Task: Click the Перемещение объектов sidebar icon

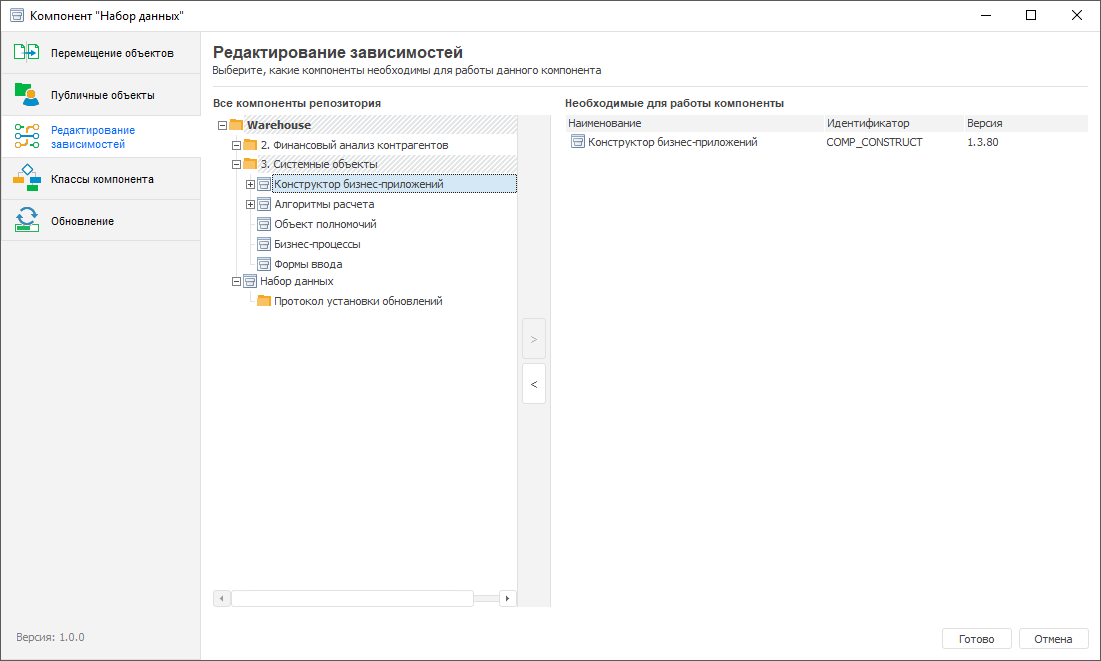Action: point(27,53)
